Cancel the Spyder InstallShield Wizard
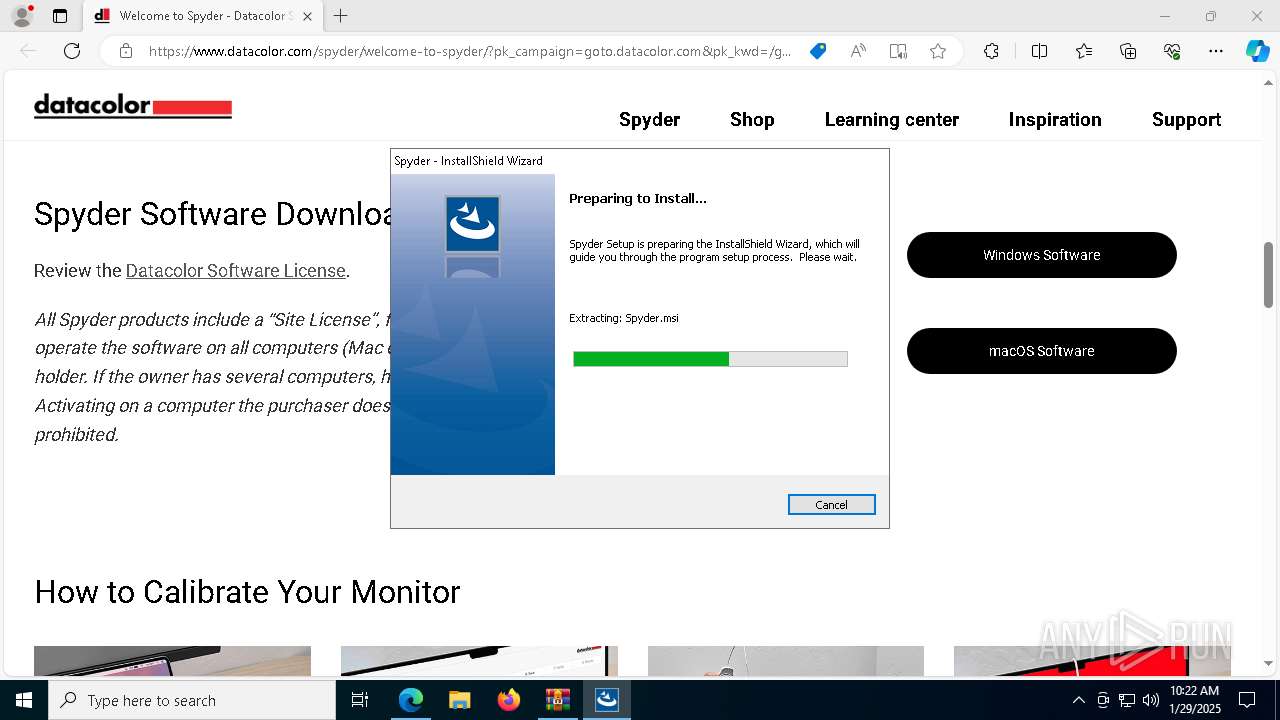The image size is (1280, 720). (x=831, y=505)
